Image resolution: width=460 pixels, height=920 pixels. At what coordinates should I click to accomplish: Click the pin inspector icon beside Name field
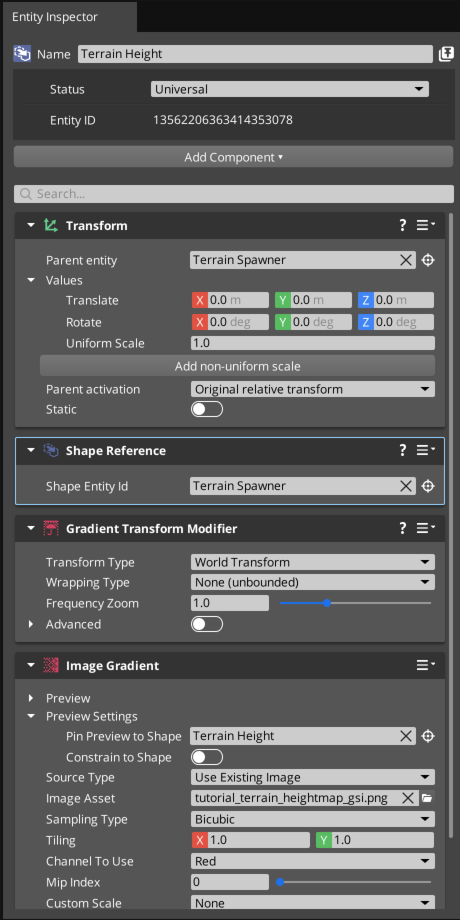pos(446,54)
